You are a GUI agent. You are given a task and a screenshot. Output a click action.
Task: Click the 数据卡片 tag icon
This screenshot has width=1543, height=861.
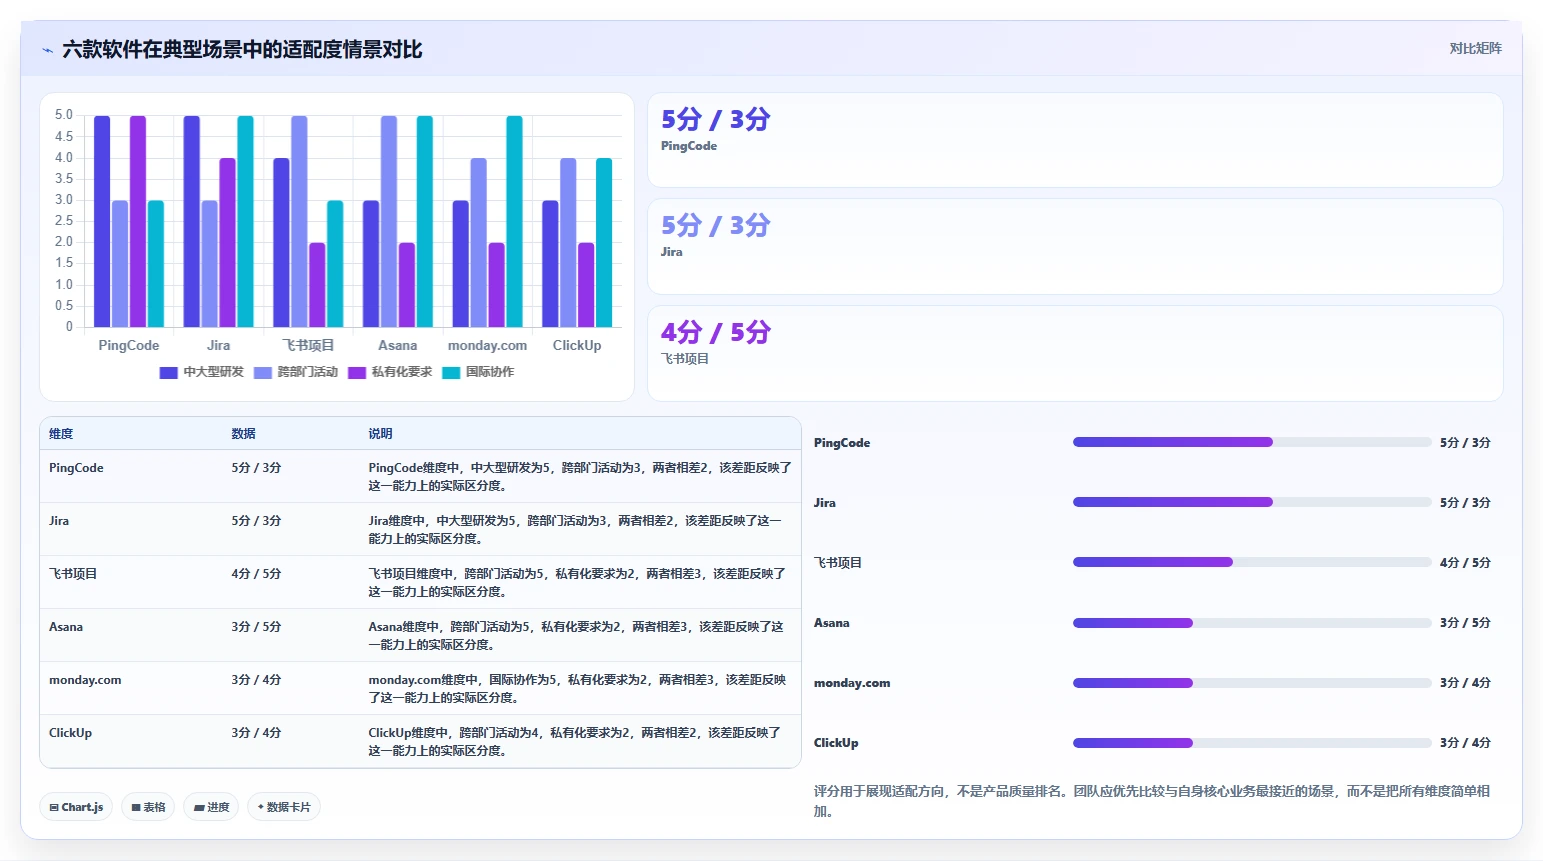tap(260, 807)
